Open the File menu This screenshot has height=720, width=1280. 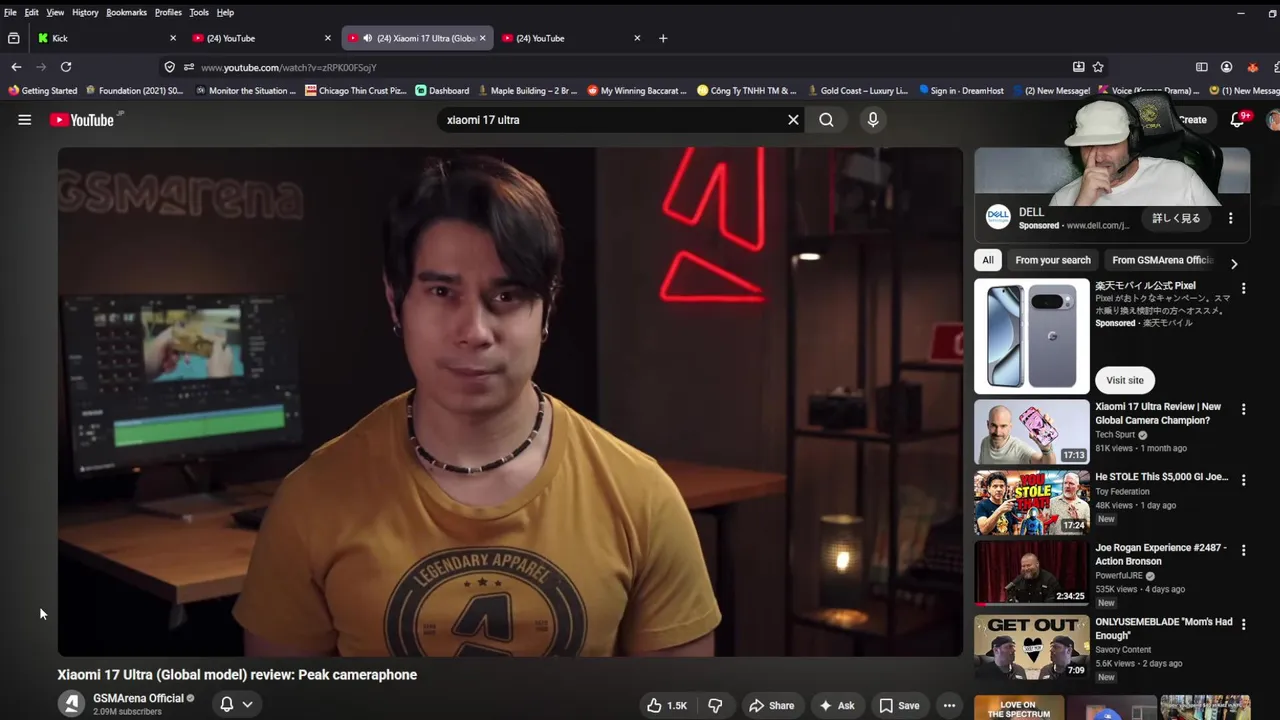click(10, 12)
